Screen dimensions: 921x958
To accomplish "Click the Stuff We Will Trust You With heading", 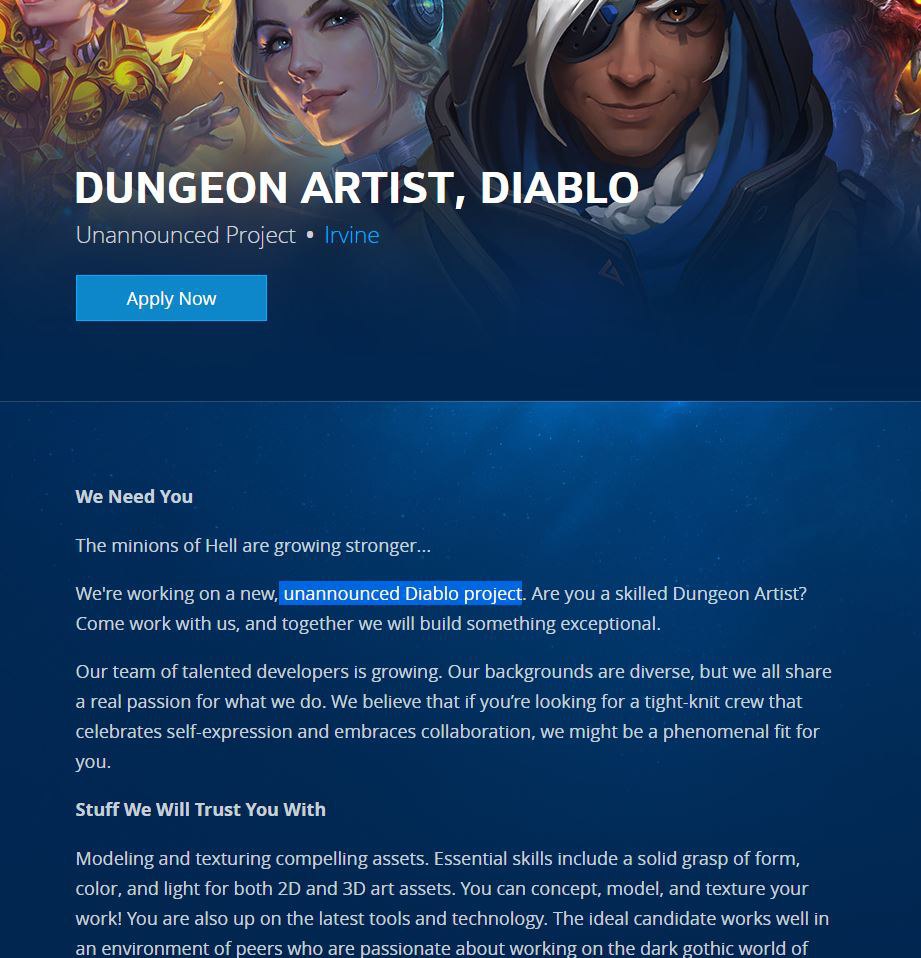I will point(200,810).
